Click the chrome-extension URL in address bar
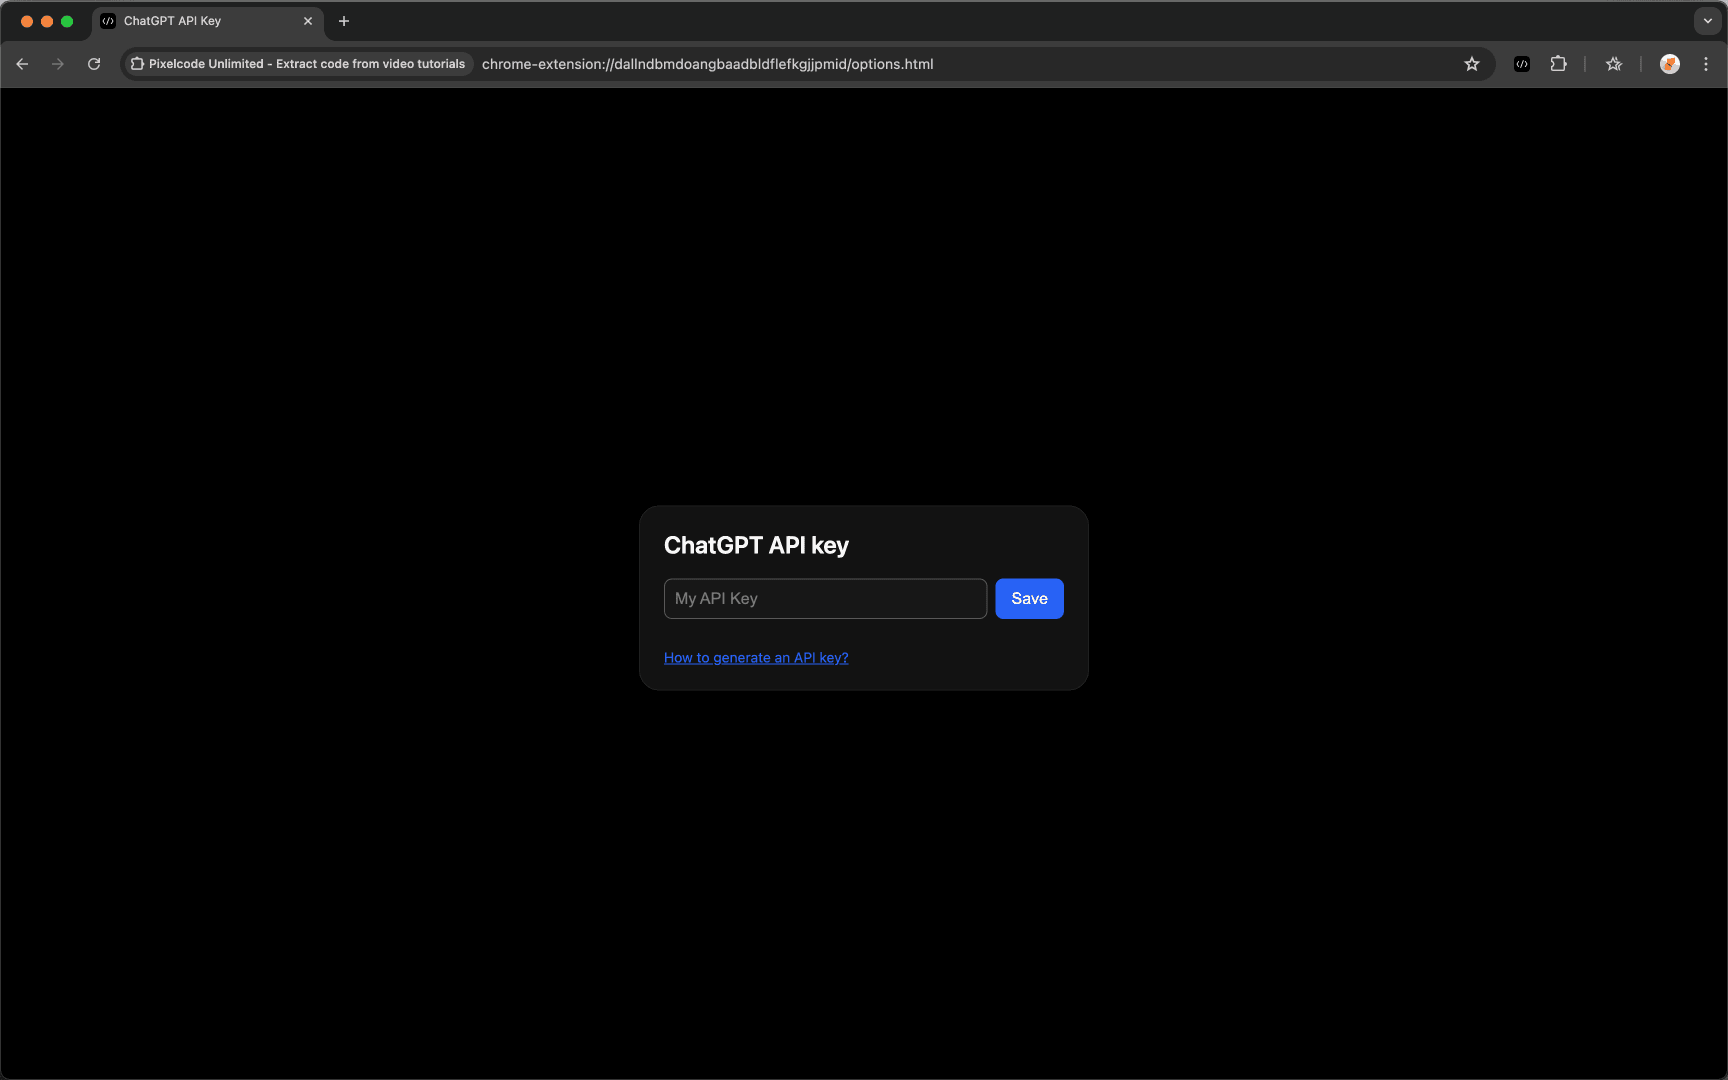 click(708, 64)
